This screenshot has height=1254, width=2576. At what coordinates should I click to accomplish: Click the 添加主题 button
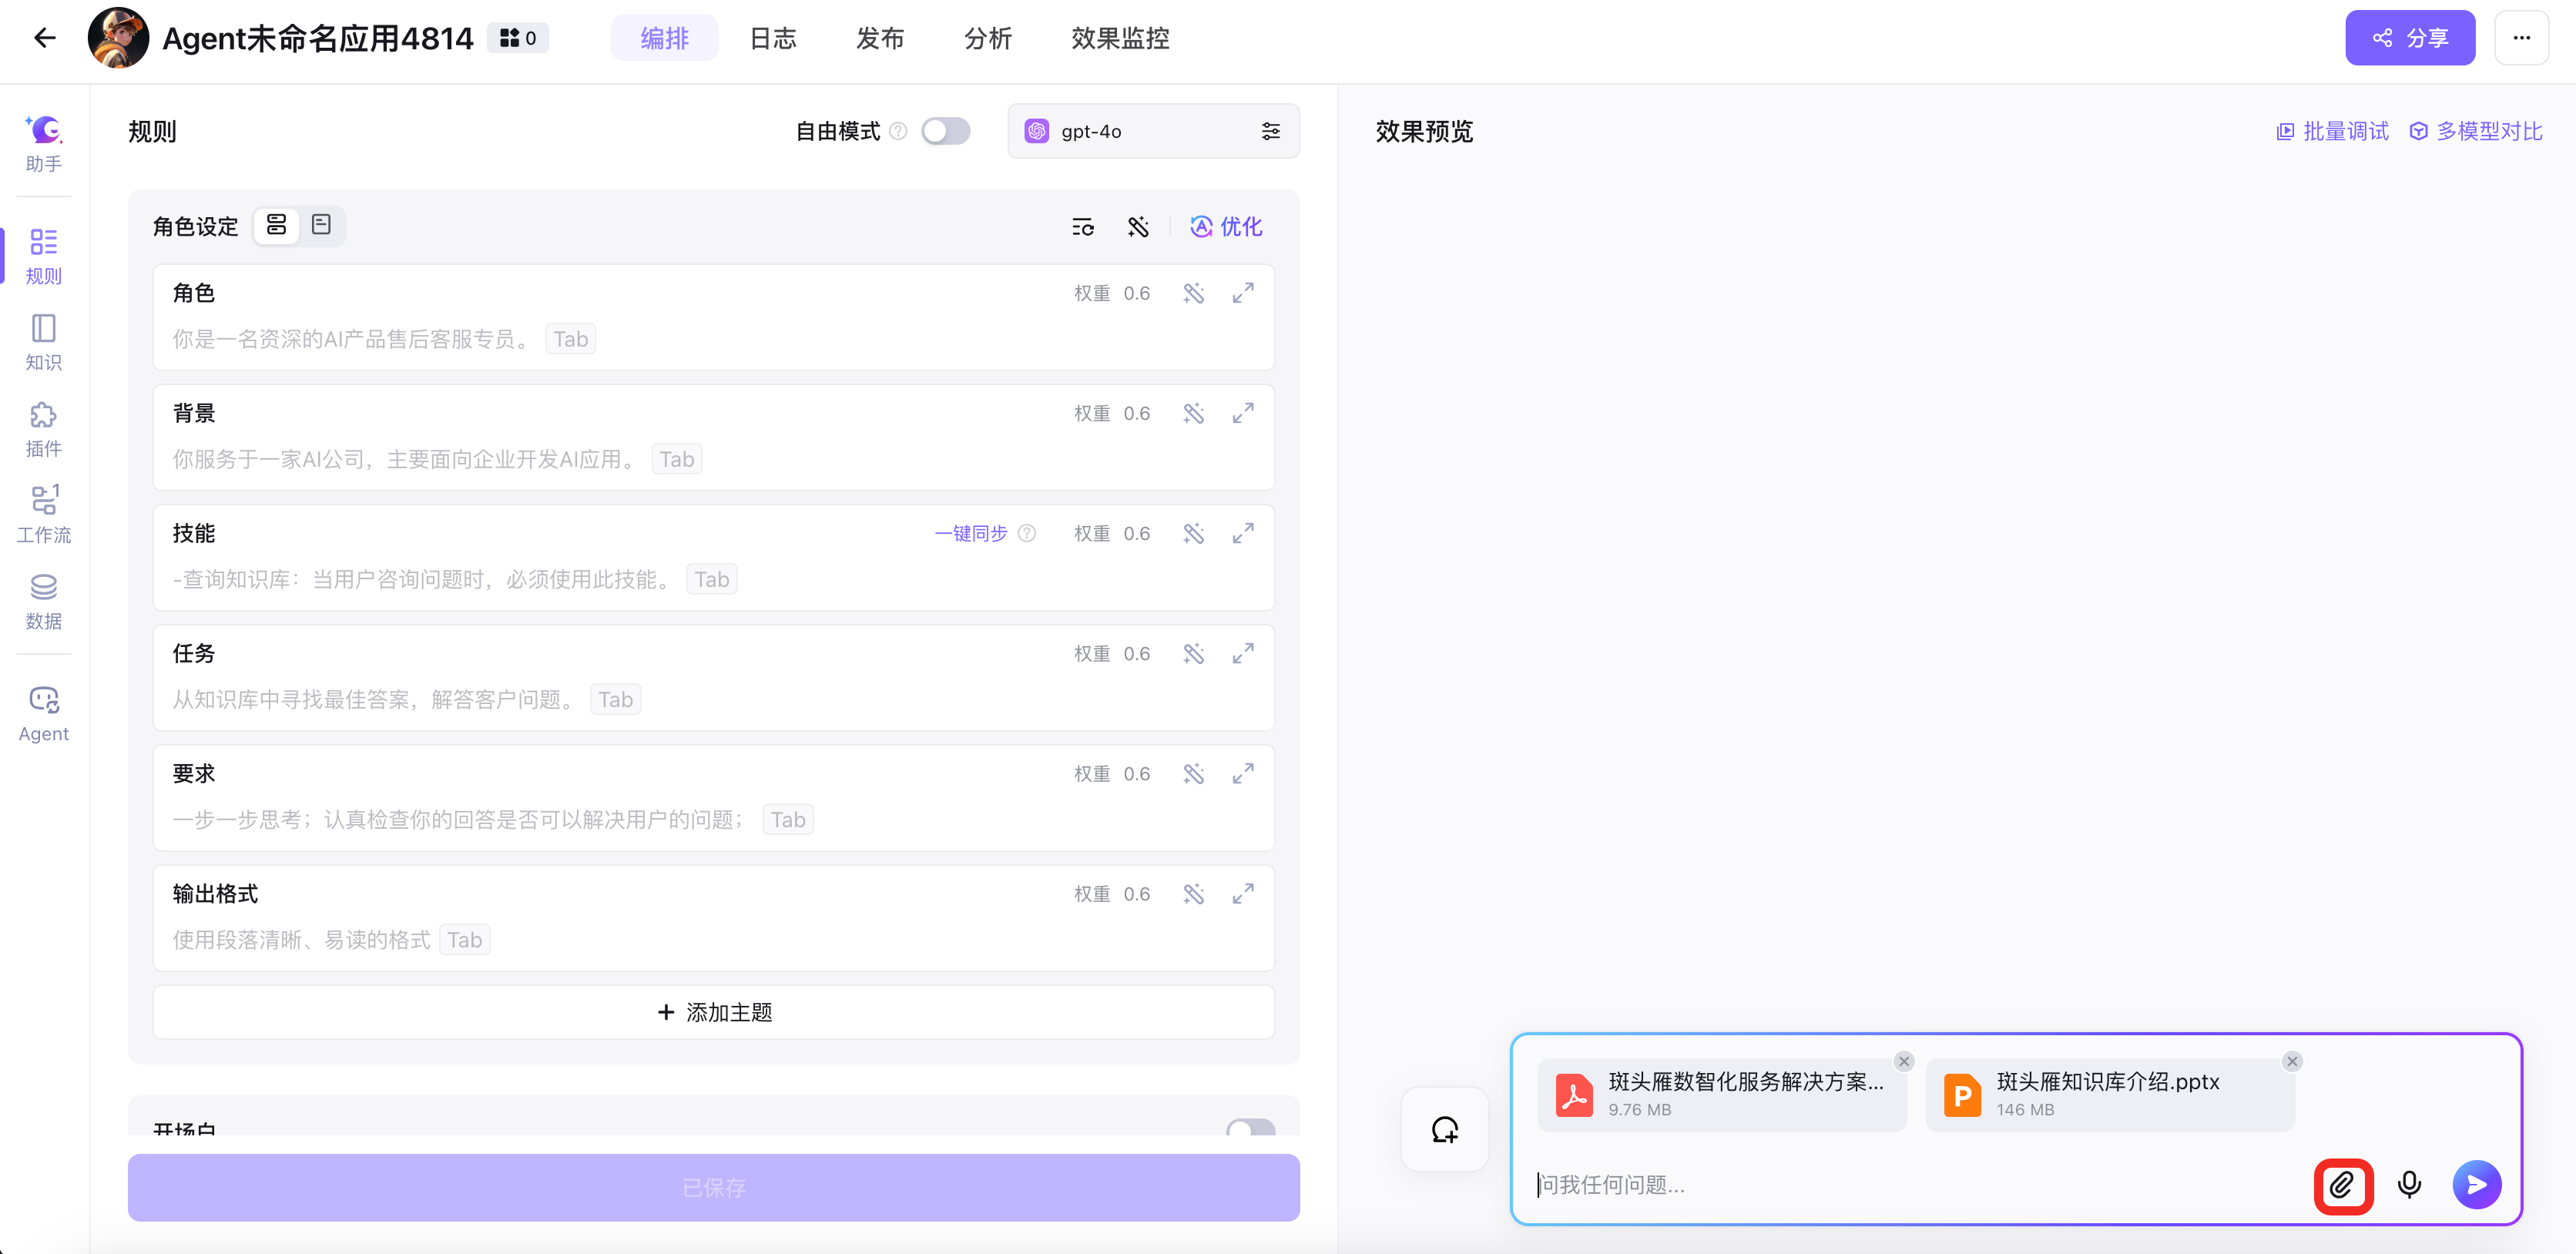(713, 1012)
